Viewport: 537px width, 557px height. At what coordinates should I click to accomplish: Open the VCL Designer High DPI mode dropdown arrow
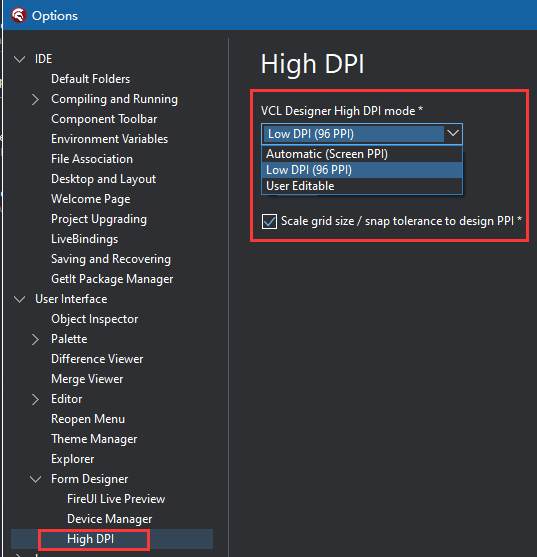coord(453,134)
